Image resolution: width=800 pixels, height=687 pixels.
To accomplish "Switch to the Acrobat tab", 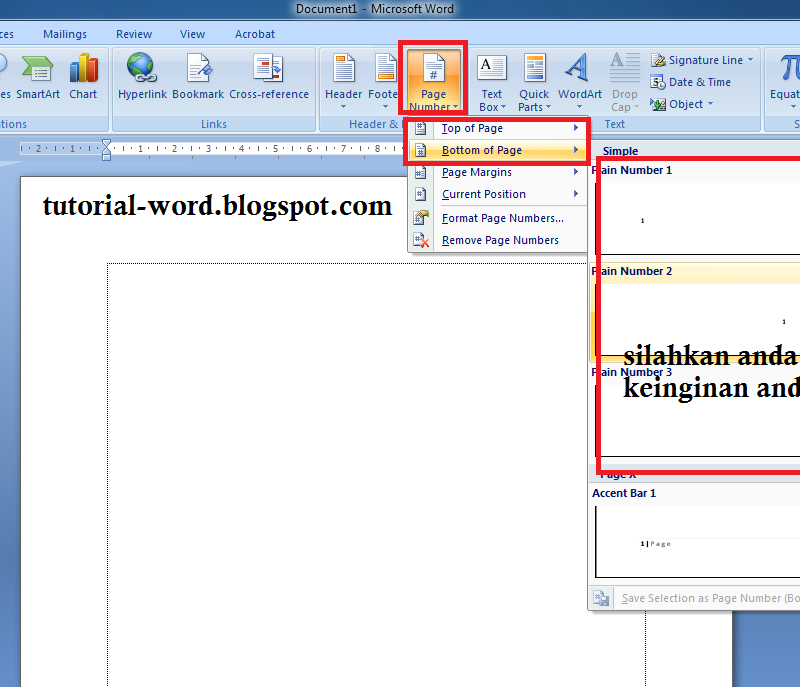I will pyautogui.click(x=255, y=34).
